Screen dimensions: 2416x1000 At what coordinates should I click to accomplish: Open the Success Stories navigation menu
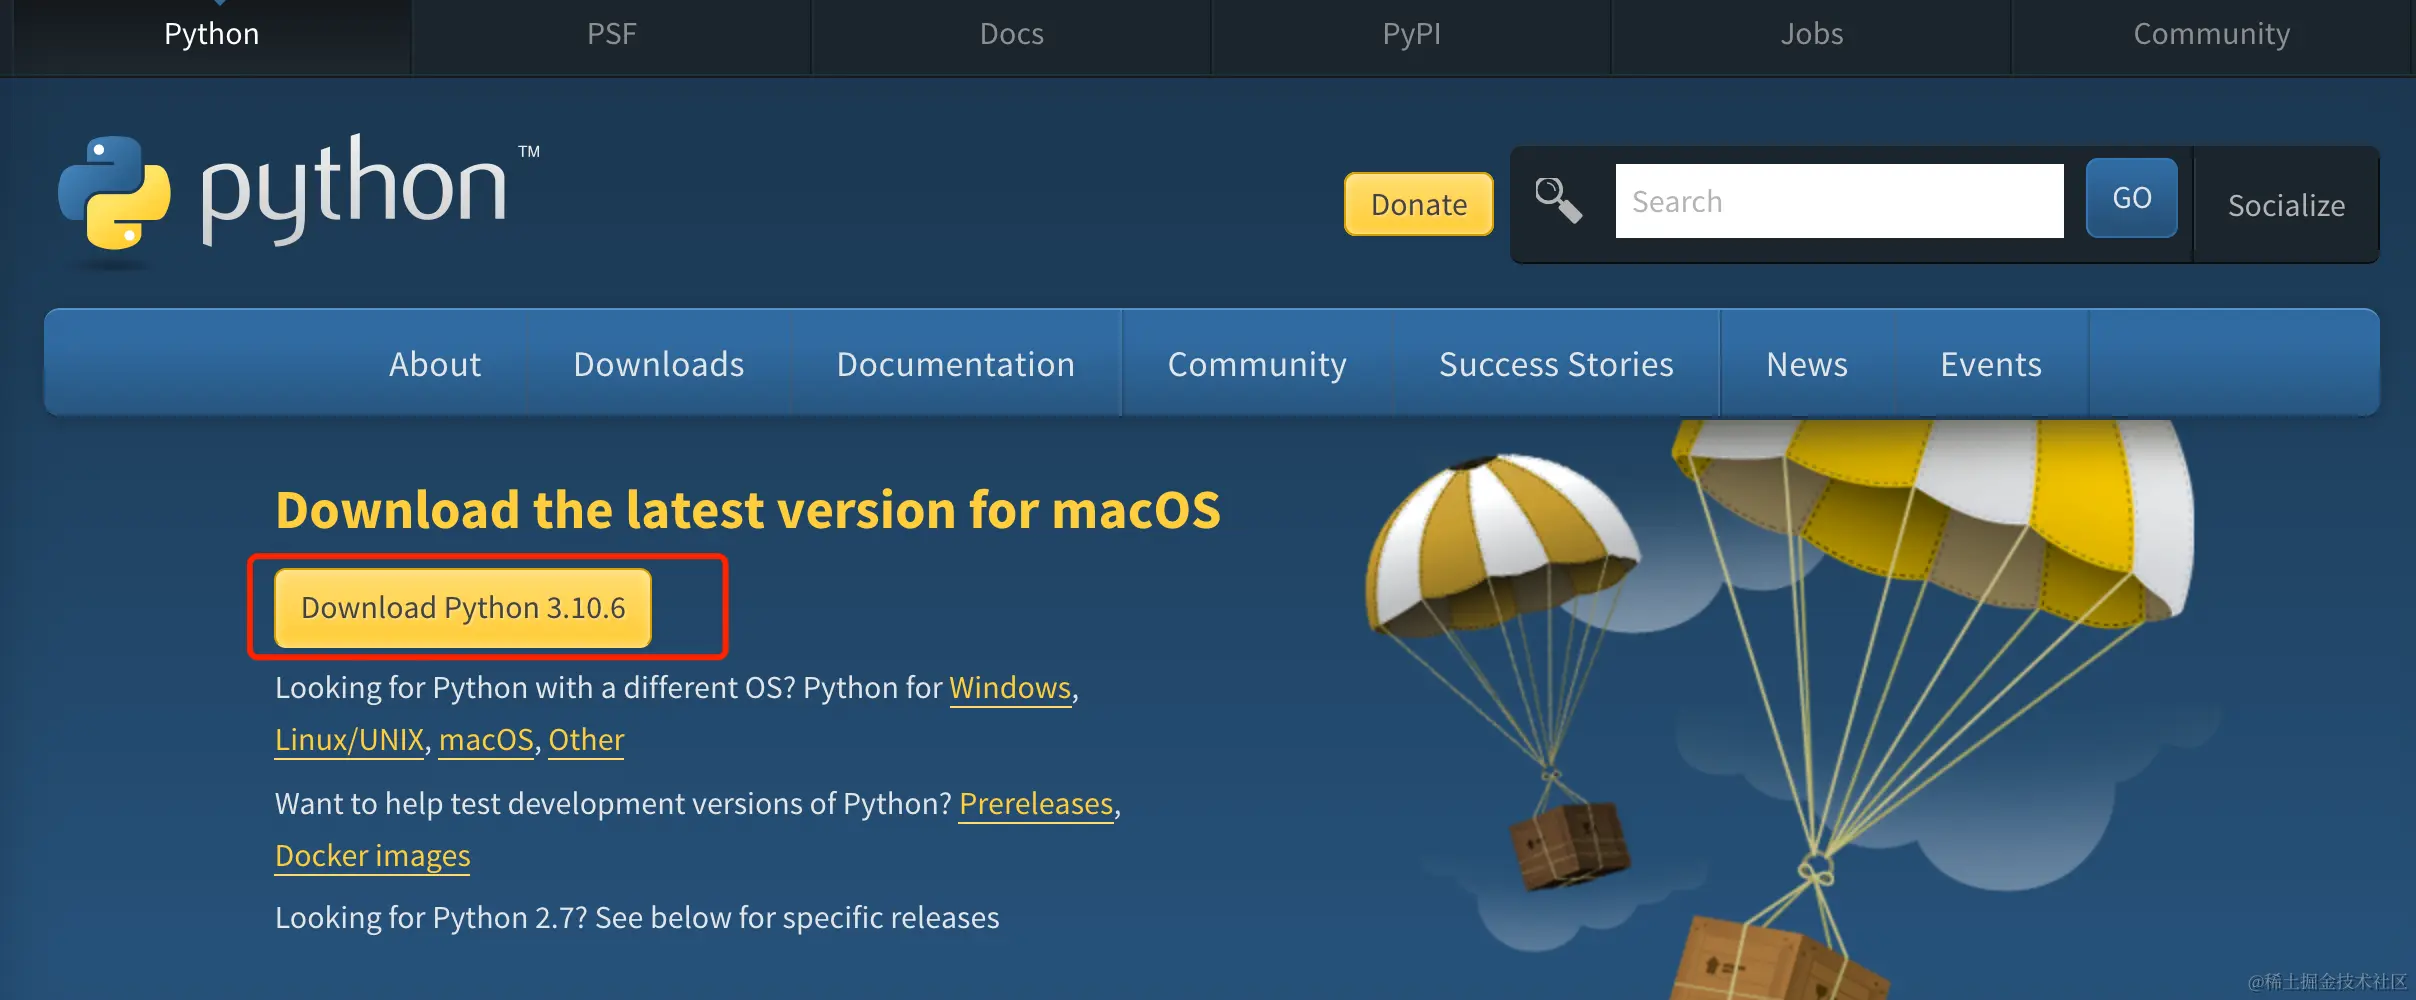[1556, 364]
